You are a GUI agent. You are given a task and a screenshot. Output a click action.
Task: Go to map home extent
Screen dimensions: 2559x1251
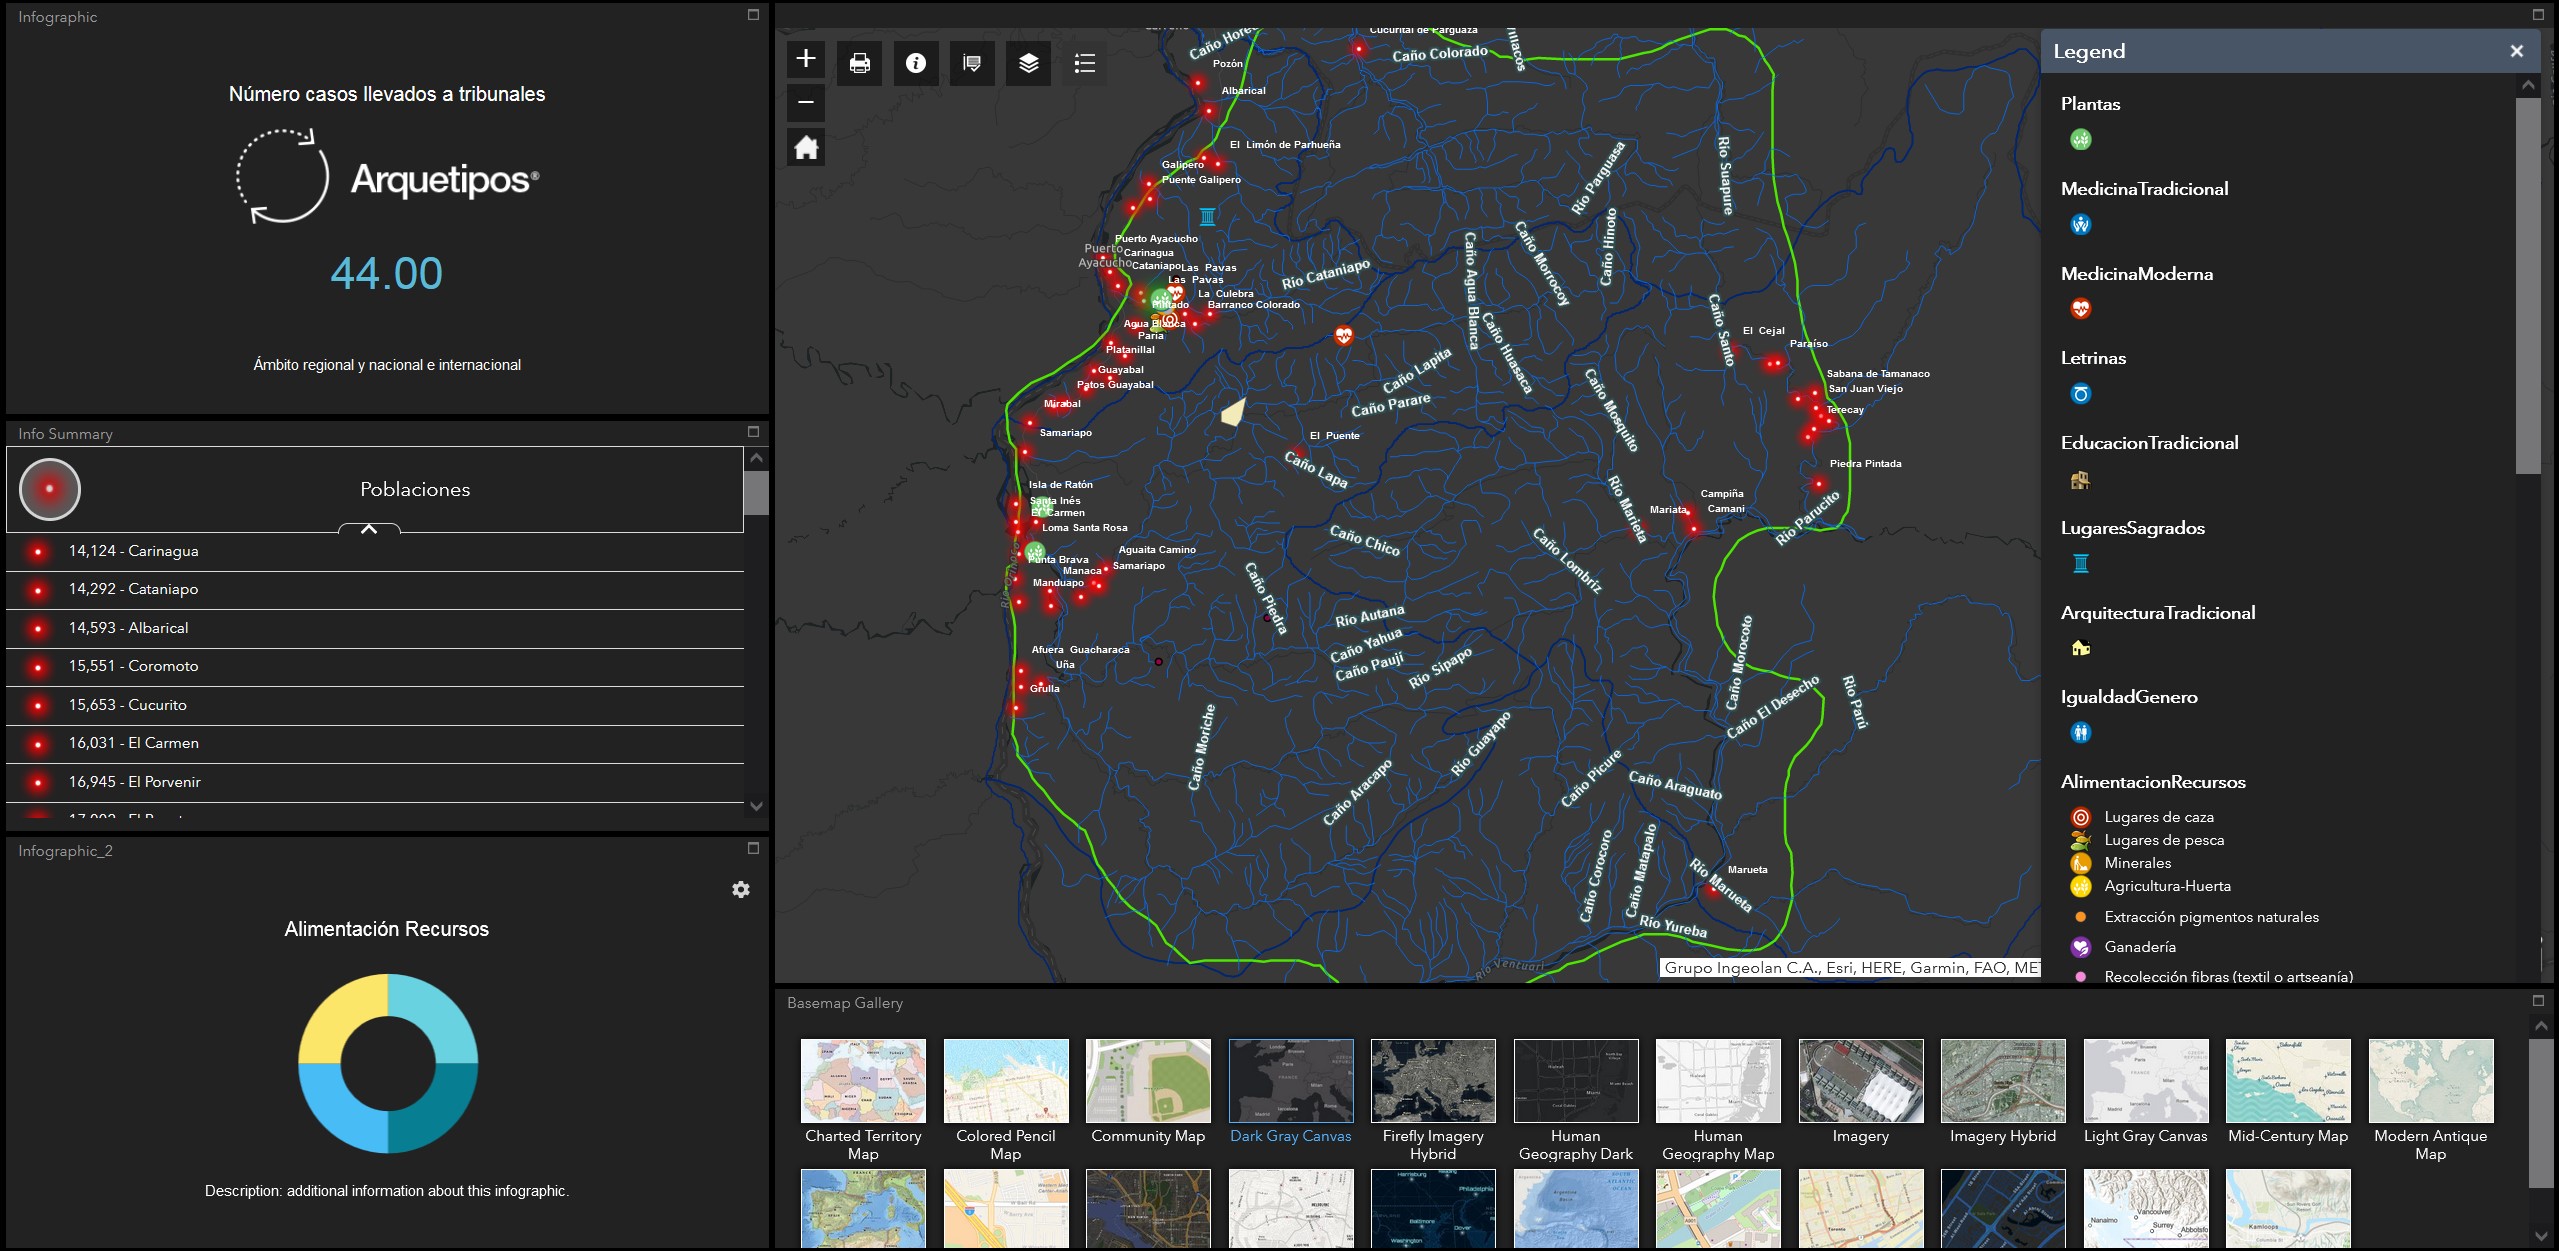(x=806, y=148)
